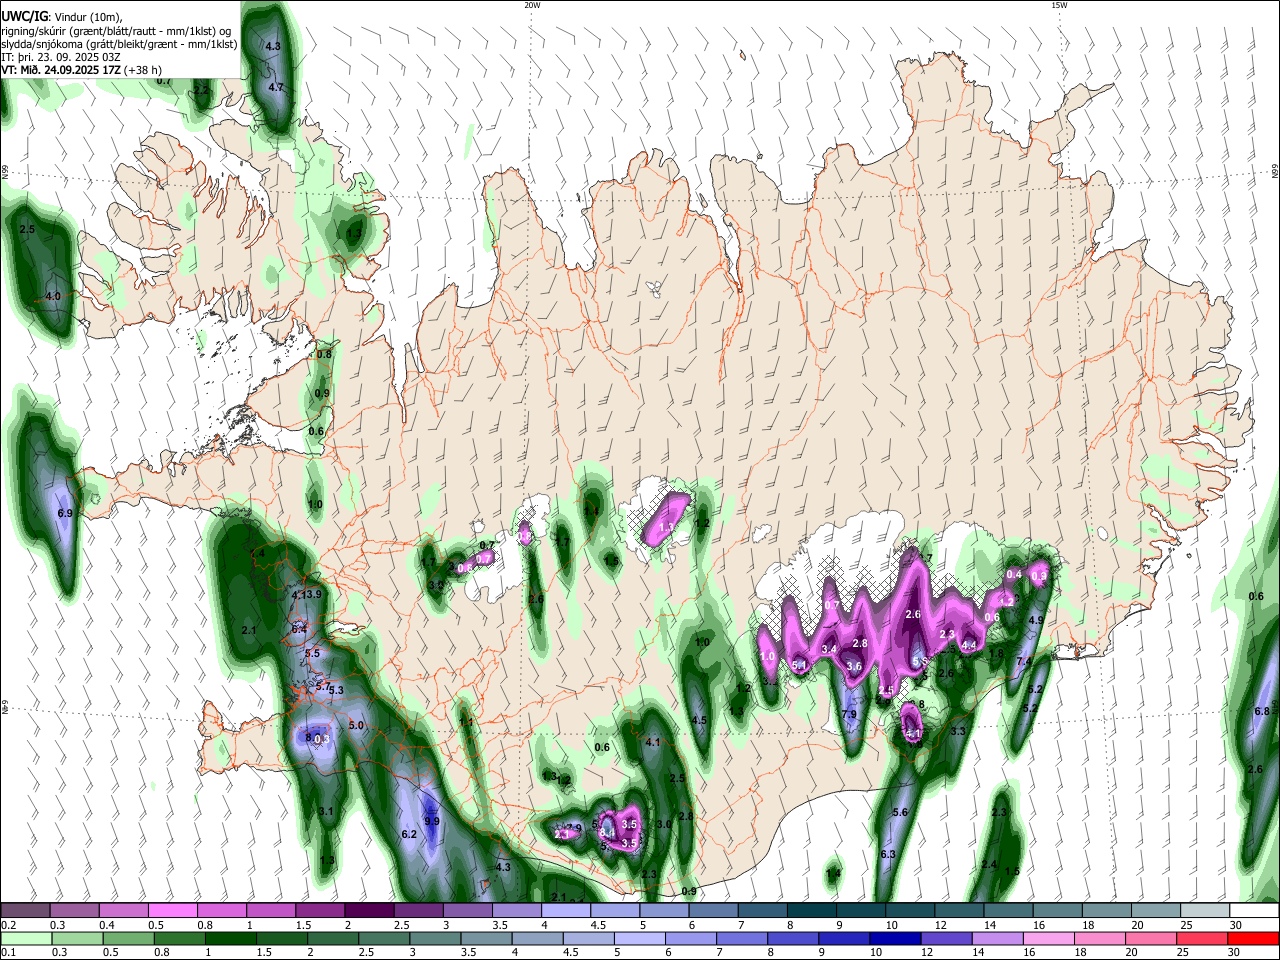Viewport: 1280px width, 960px height.
Task: Click the 20W longitude label
Action: (x=532, y=5)
